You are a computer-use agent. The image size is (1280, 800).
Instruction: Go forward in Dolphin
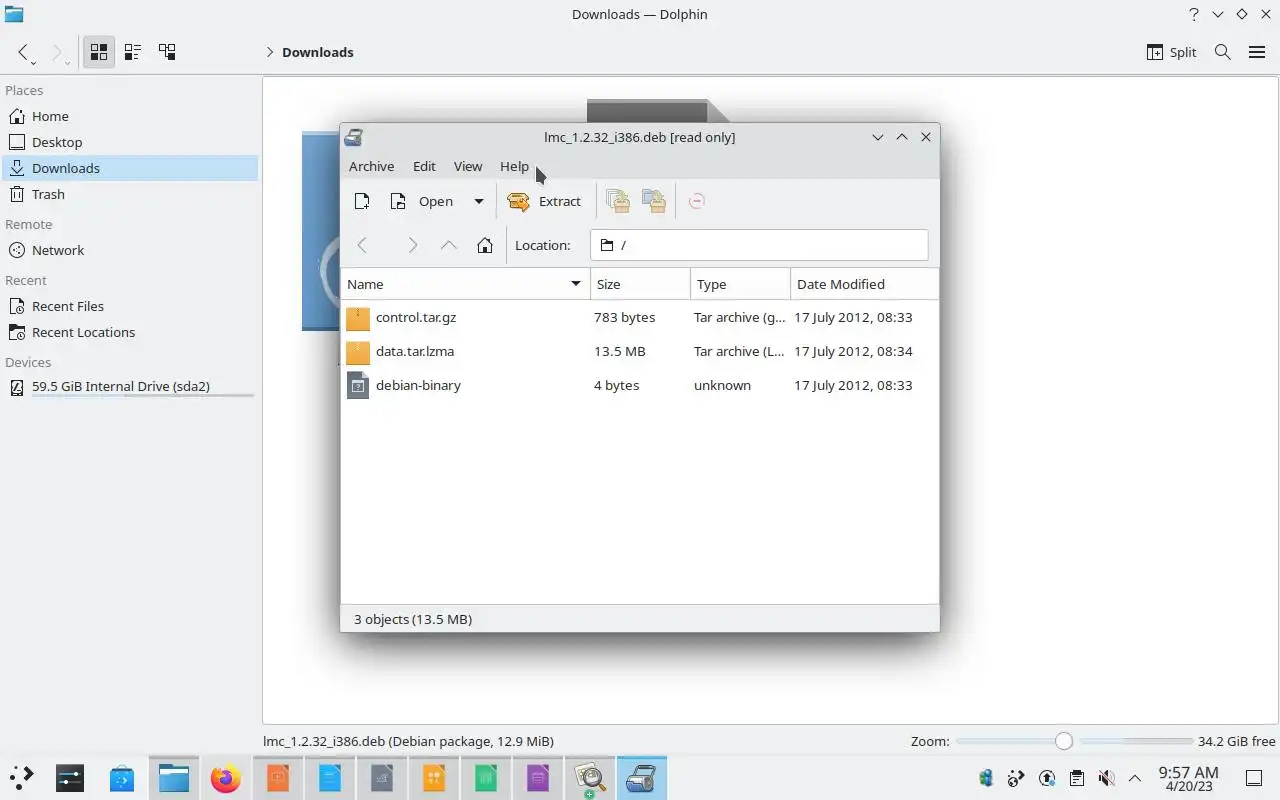58,52
